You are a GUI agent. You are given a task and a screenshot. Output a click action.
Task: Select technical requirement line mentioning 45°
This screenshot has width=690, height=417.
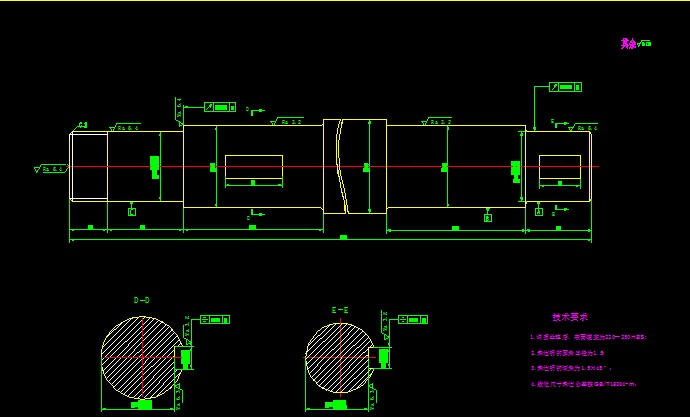571,368
